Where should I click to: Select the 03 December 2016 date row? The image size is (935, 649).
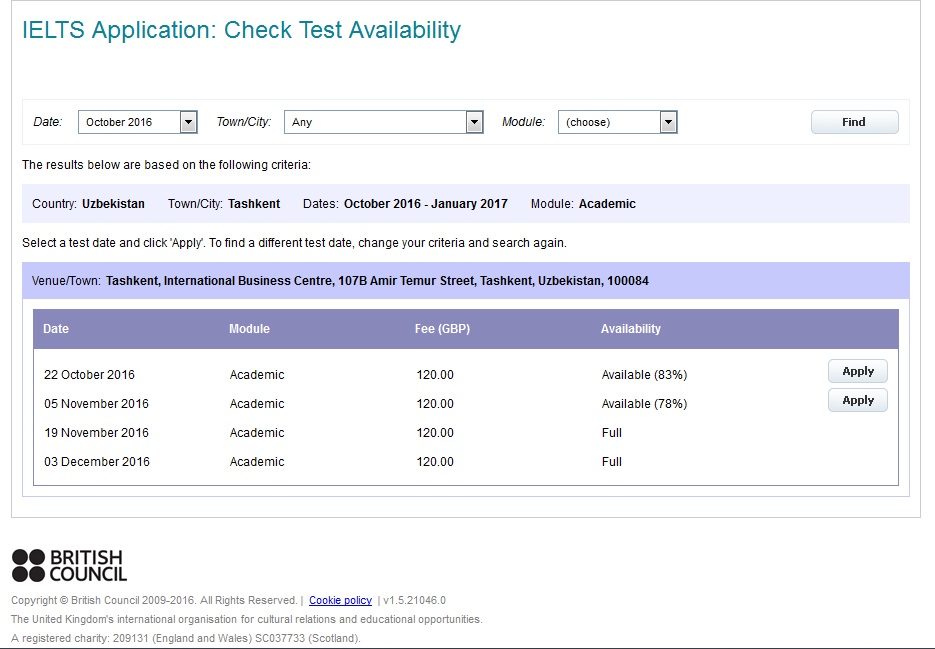pos(96,462)
